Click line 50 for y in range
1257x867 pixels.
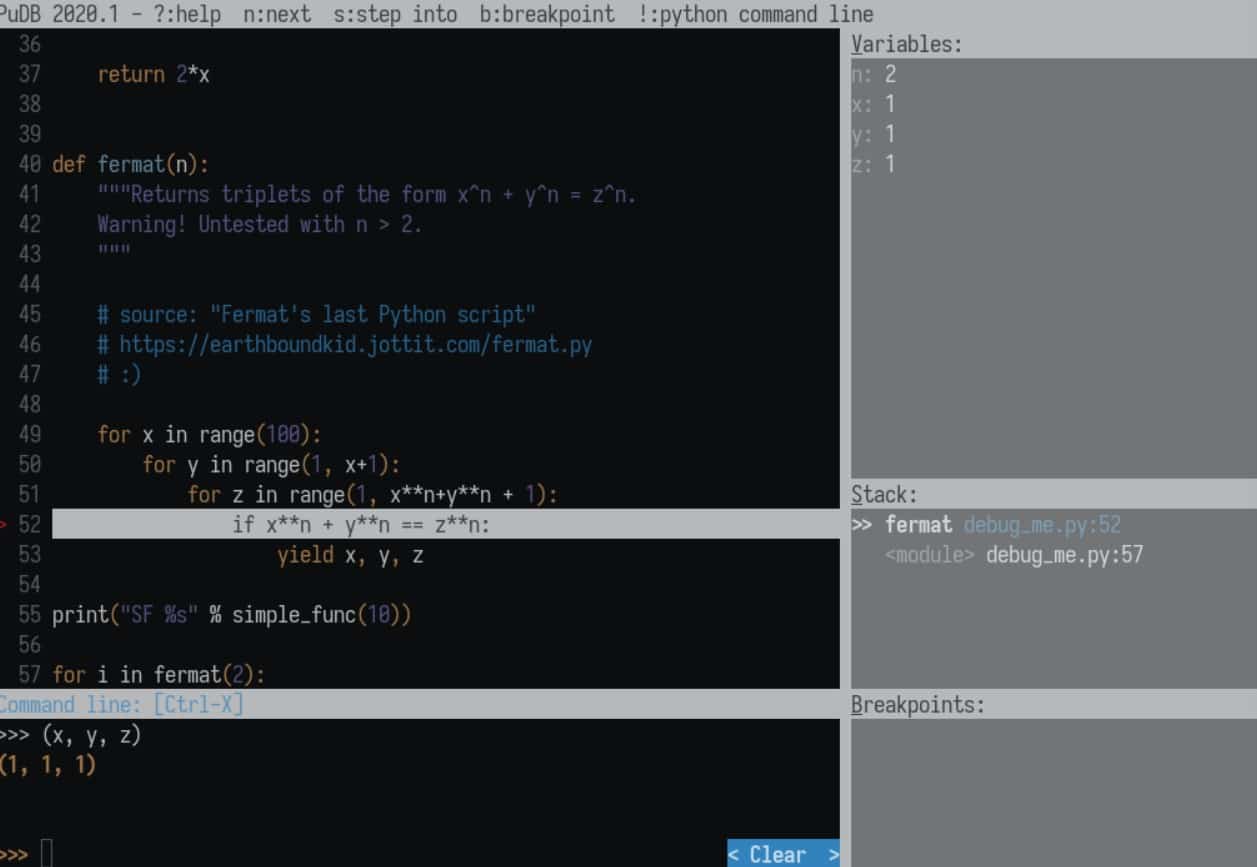click(x=271, y=464)
